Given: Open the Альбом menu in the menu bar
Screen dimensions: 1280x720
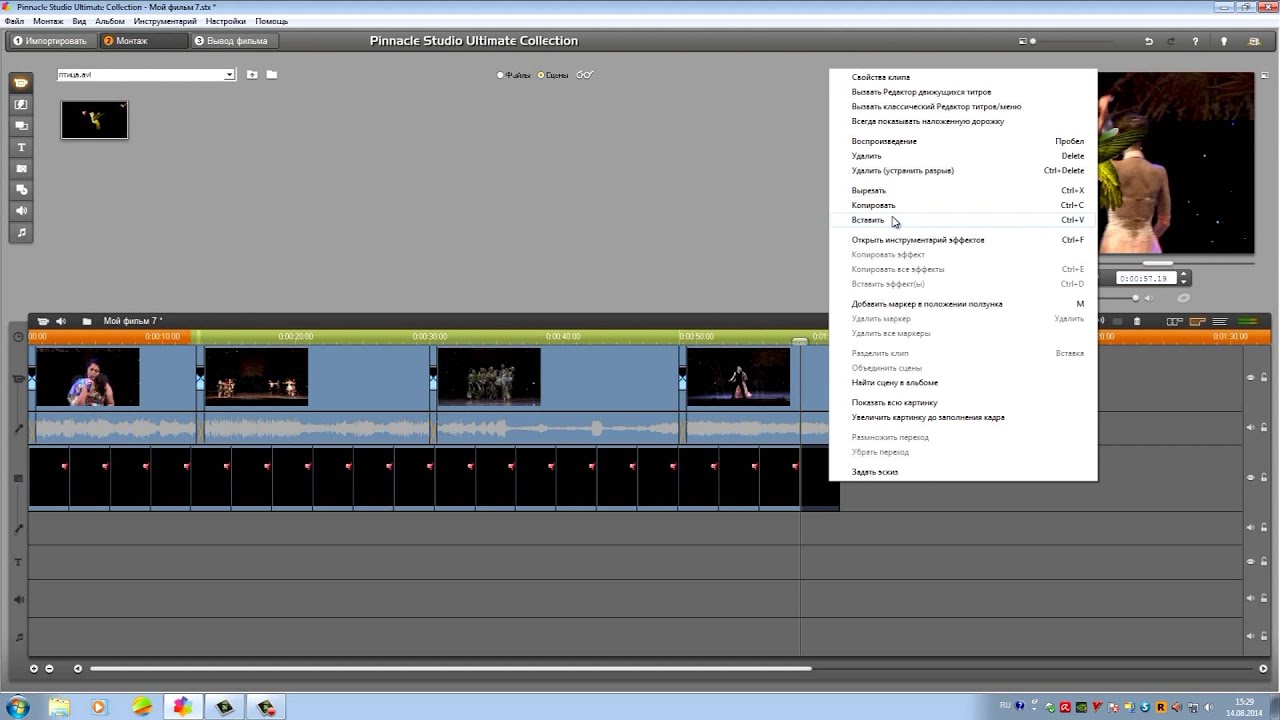Looking at the screenshot, I should pos(110,21).
